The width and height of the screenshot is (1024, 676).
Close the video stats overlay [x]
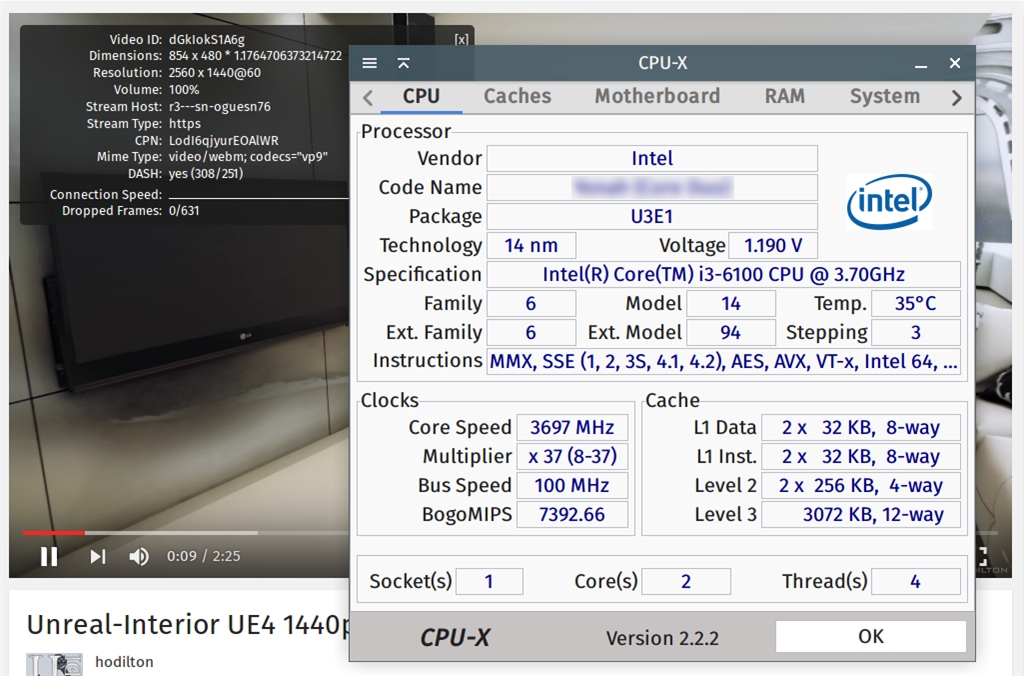coord(462,39)
